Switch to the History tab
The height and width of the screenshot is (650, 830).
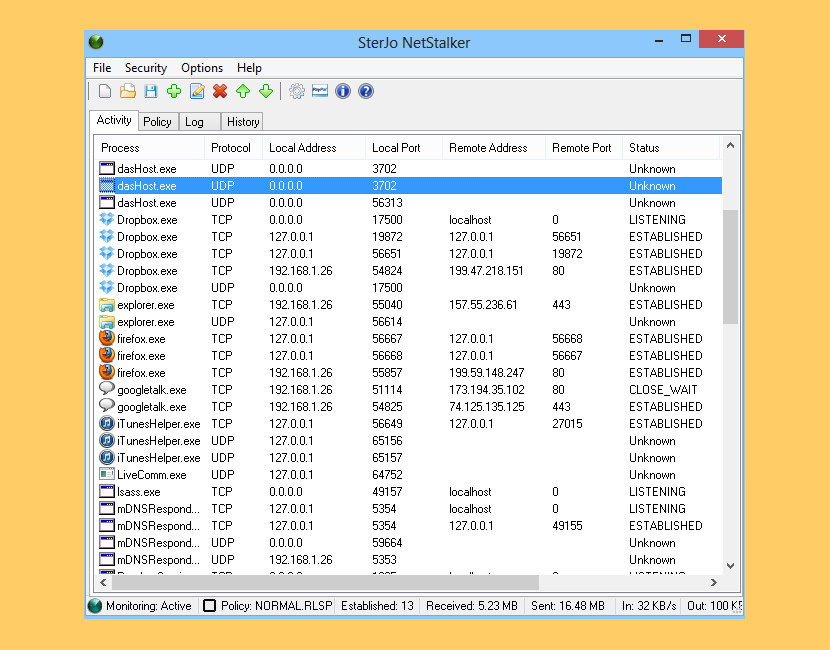[x=242, y=122]
